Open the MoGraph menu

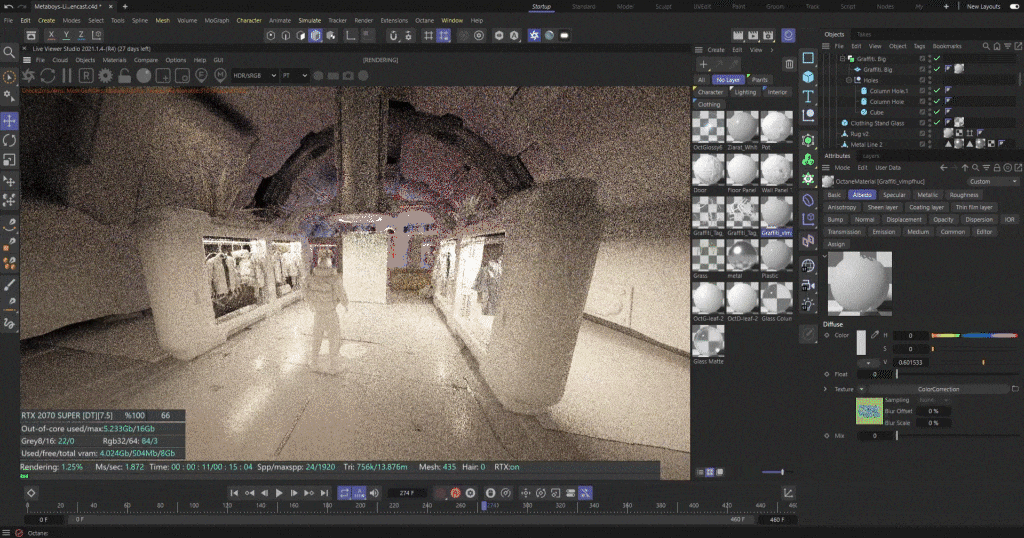coord(215,20)
